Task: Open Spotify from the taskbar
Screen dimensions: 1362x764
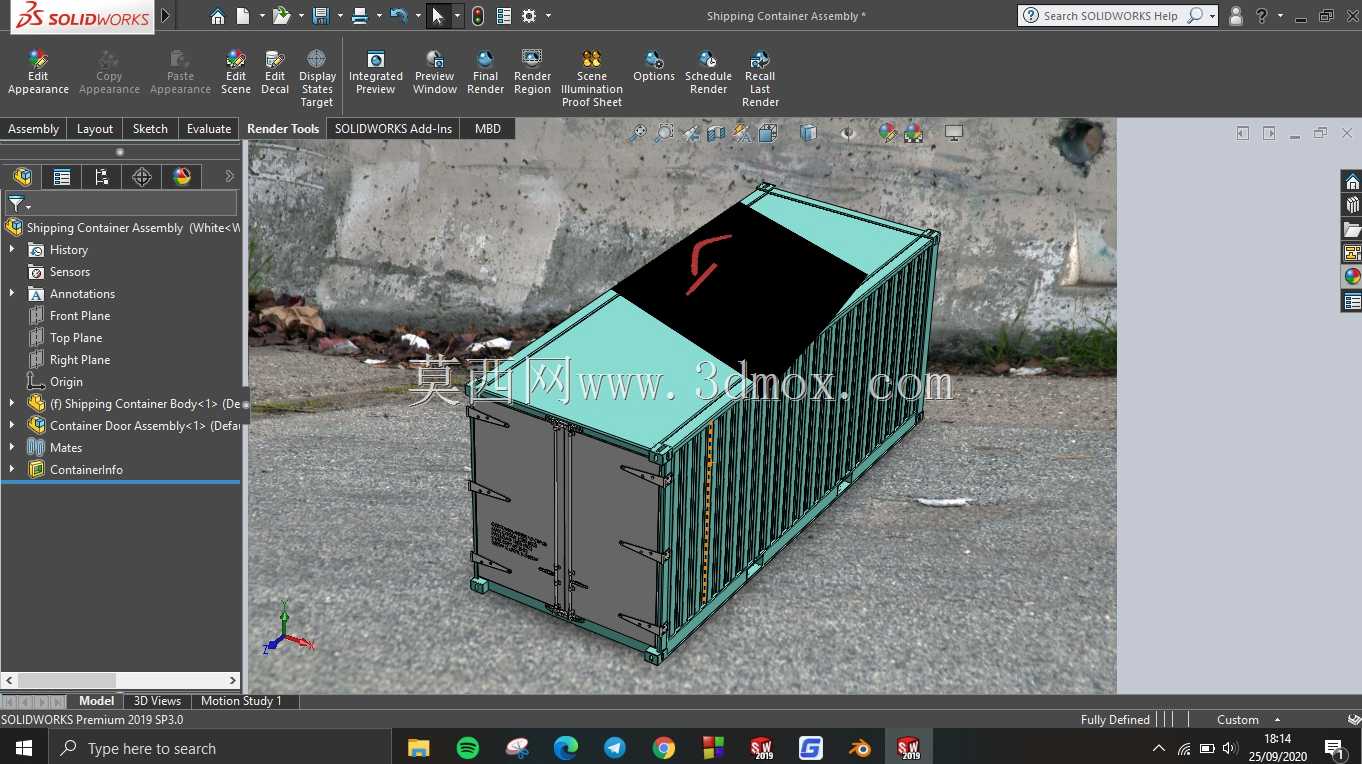Action: [x=467, y=748]
